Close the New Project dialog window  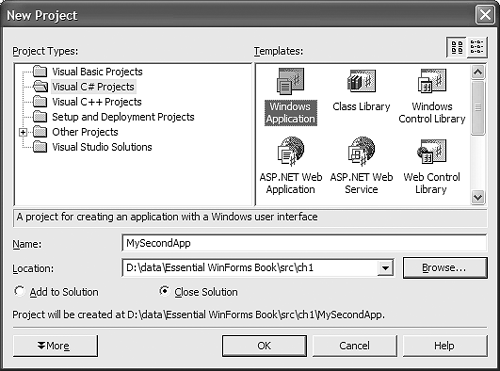click(x=485, y=15)
